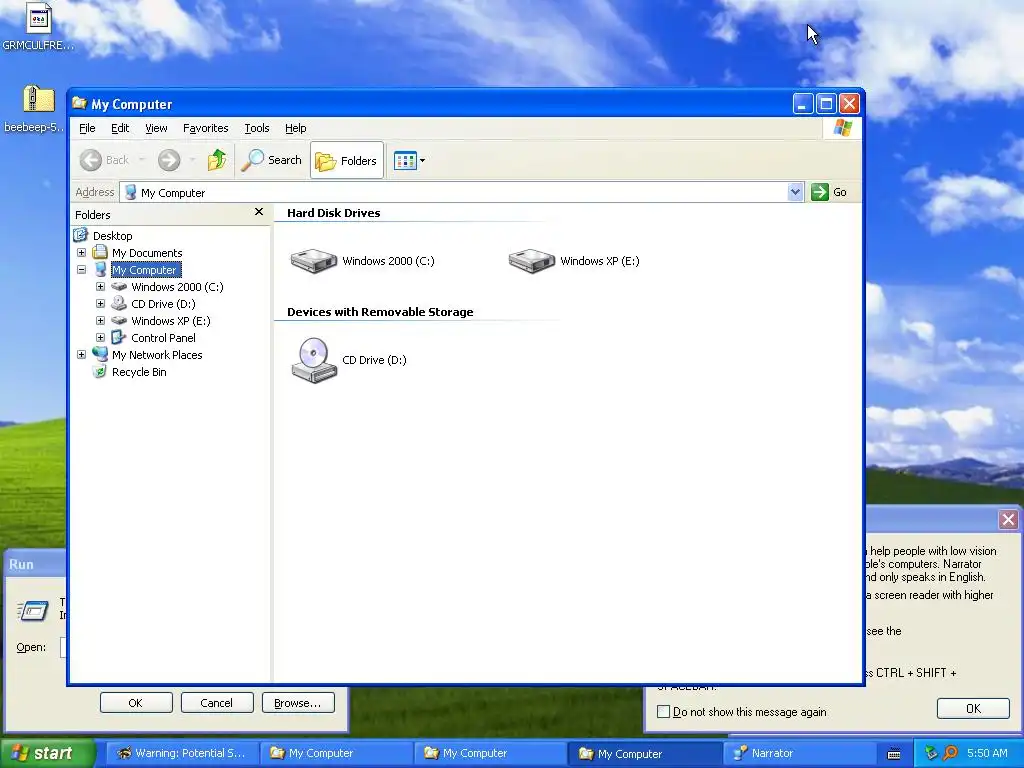The width and height of the screenshot is (1024, 768).
Task: Open the Tools menu
Action: point(257,128)
